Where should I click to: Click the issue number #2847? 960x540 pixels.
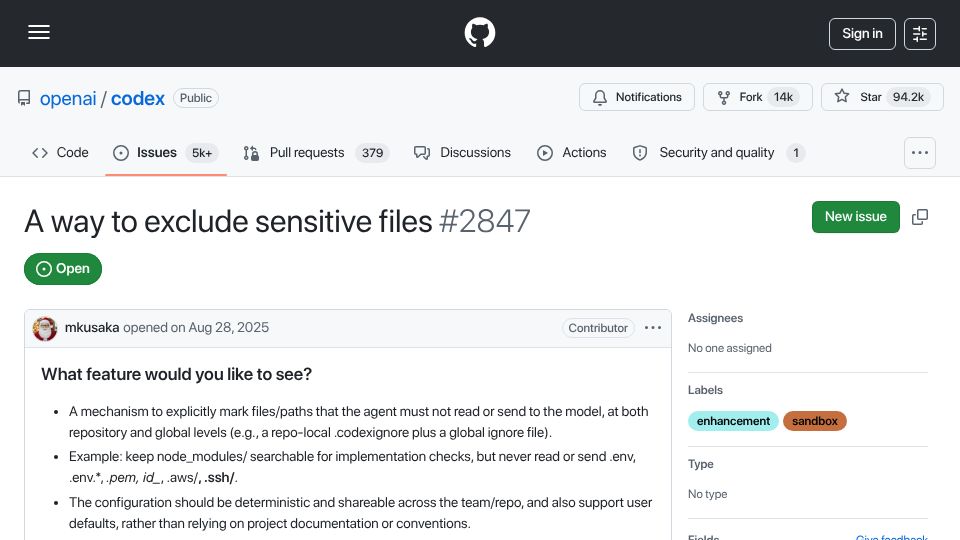tap(484, 221)
